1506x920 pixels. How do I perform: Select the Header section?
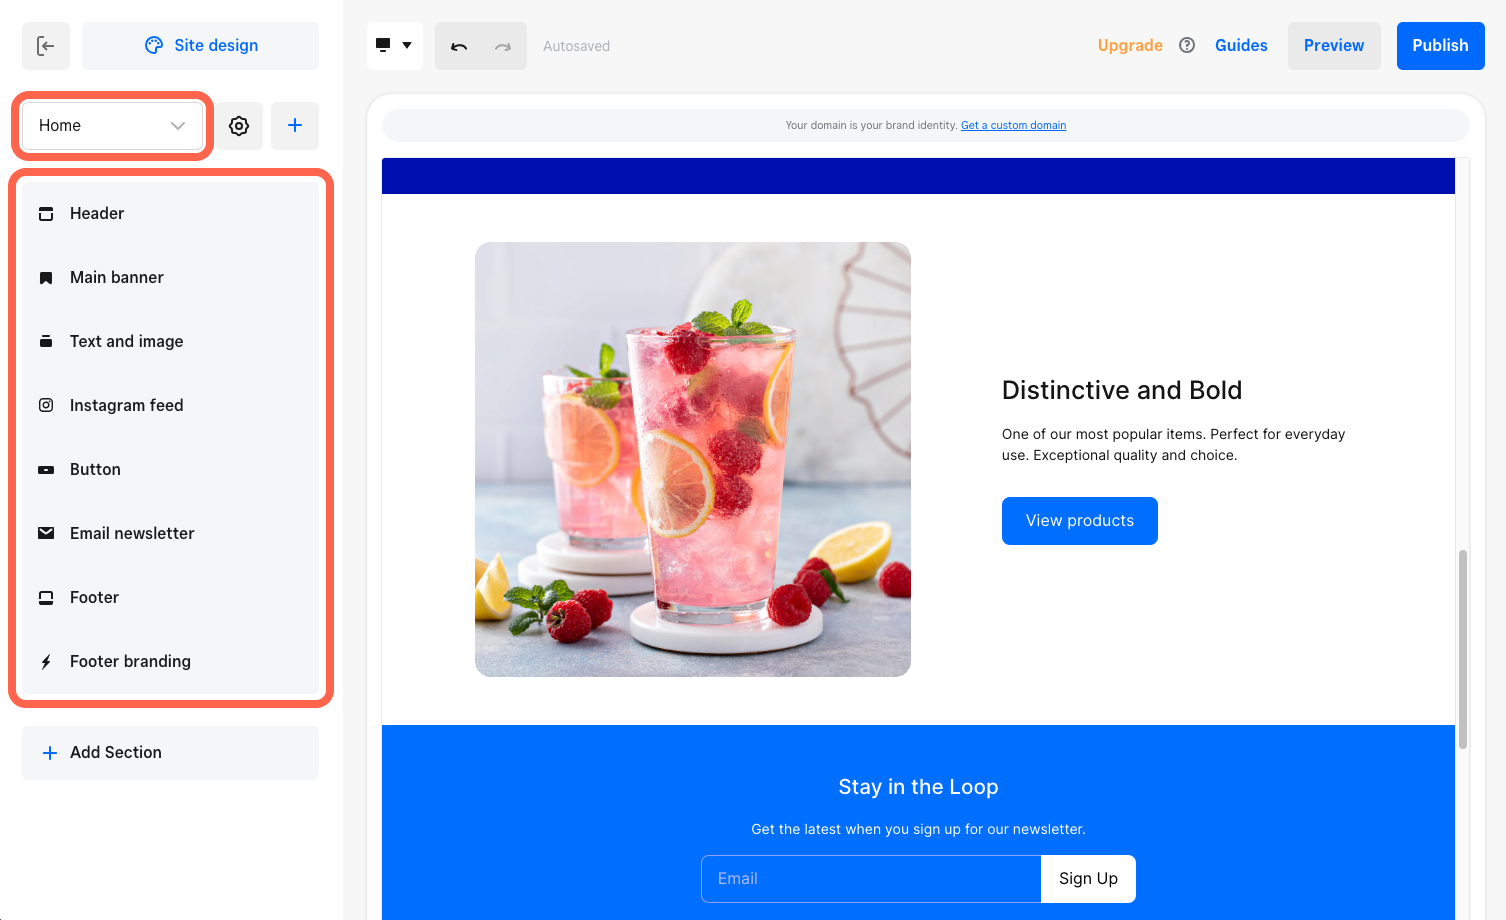(171, 213)
